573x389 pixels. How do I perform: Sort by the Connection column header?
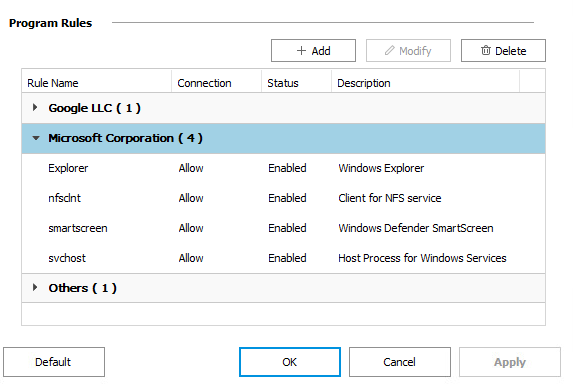(216, 83)
